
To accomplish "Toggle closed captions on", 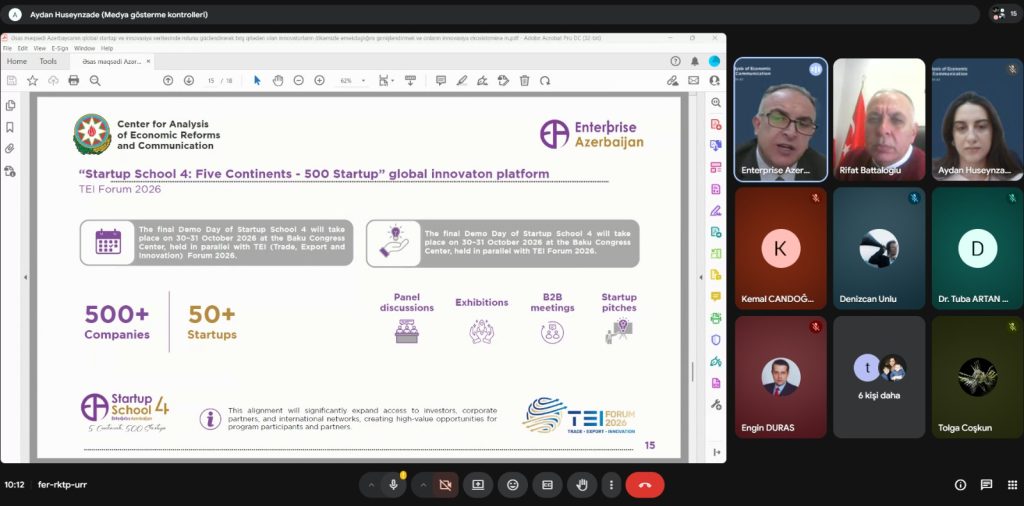I will 547,485.
